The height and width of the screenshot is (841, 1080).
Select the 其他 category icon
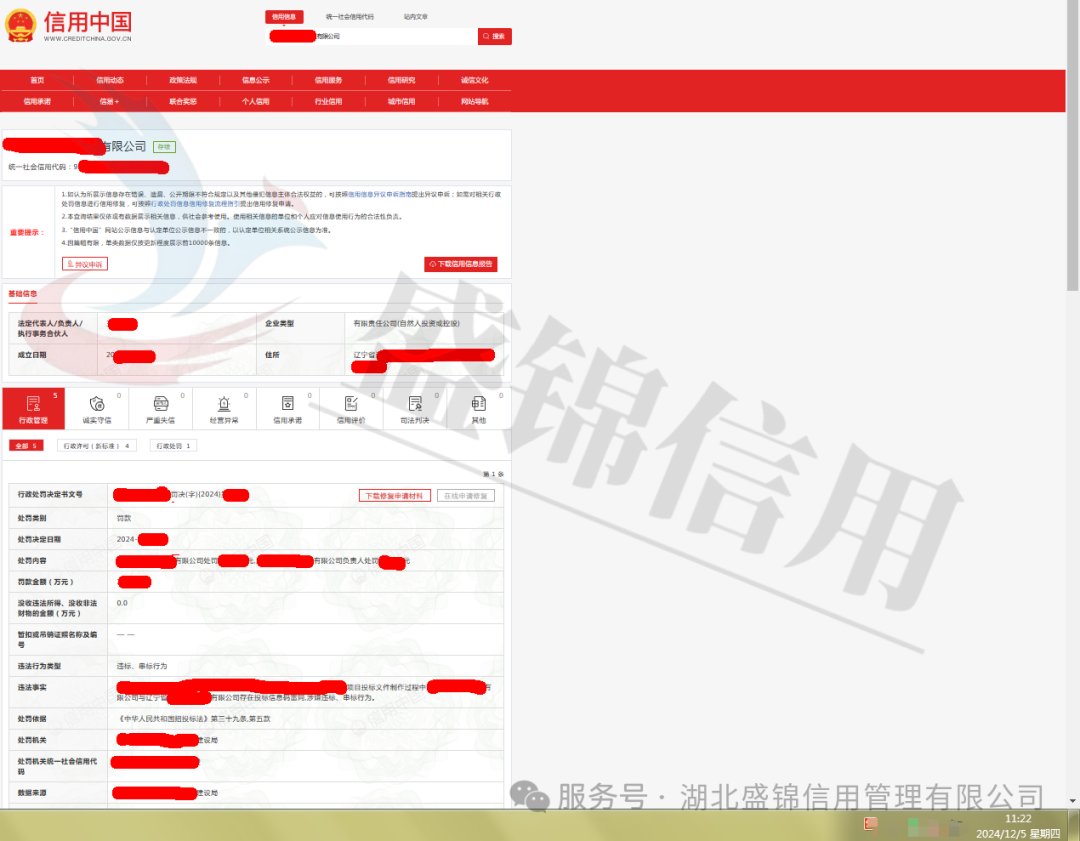pos(479,404)
